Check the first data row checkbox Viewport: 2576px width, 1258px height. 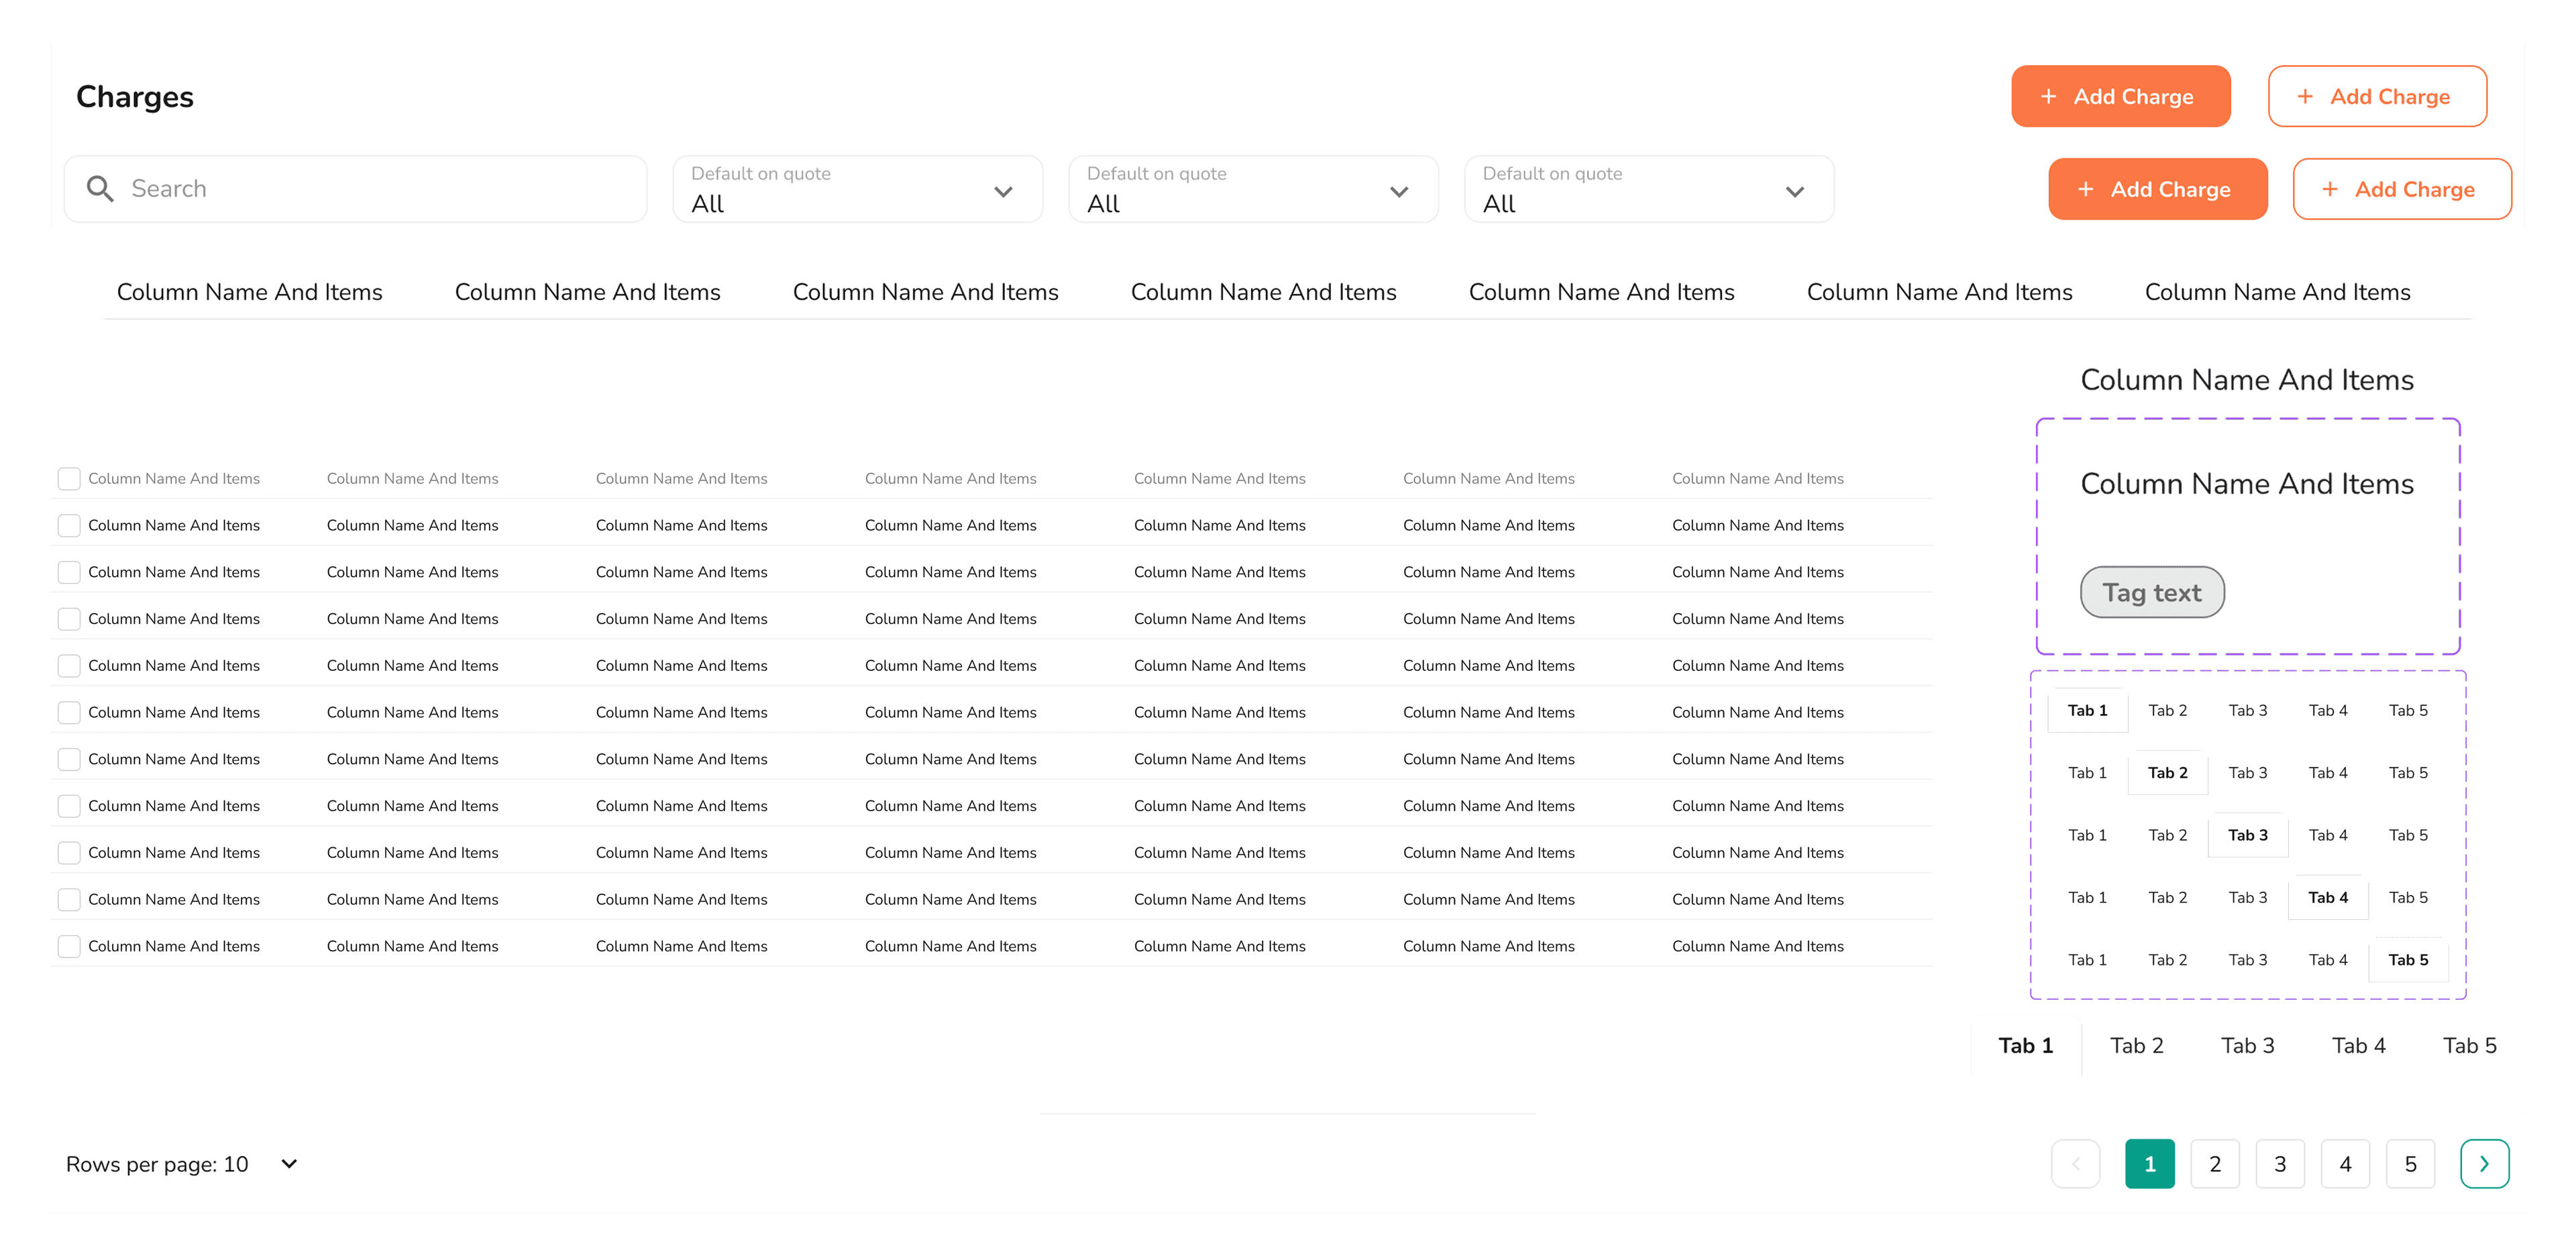[x=69, y=526]
